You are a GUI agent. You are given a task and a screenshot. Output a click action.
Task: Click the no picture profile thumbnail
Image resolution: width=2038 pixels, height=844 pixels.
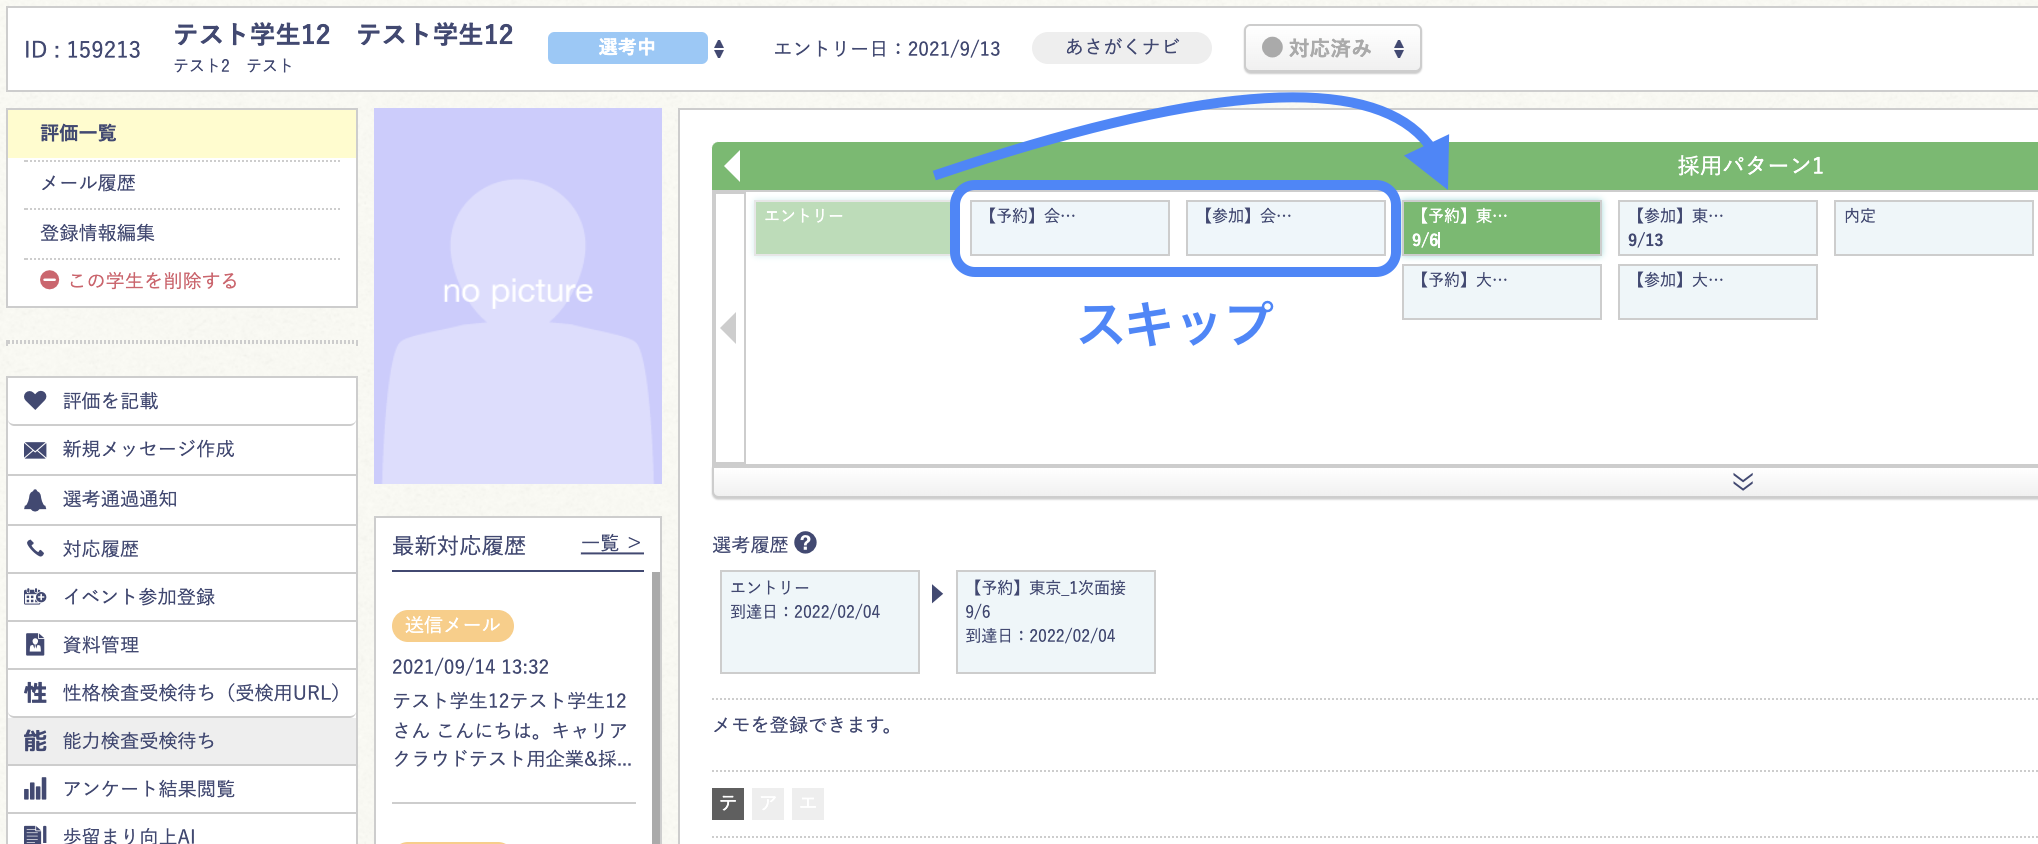click(518, 296)
